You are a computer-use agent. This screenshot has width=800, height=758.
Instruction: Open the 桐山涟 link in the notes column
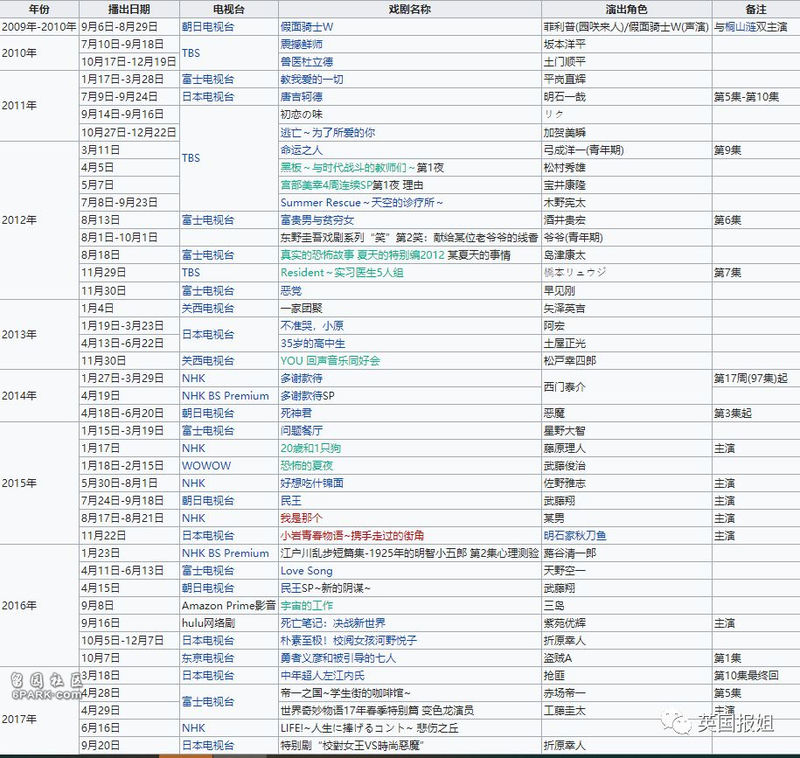click(x=741, y=27)
